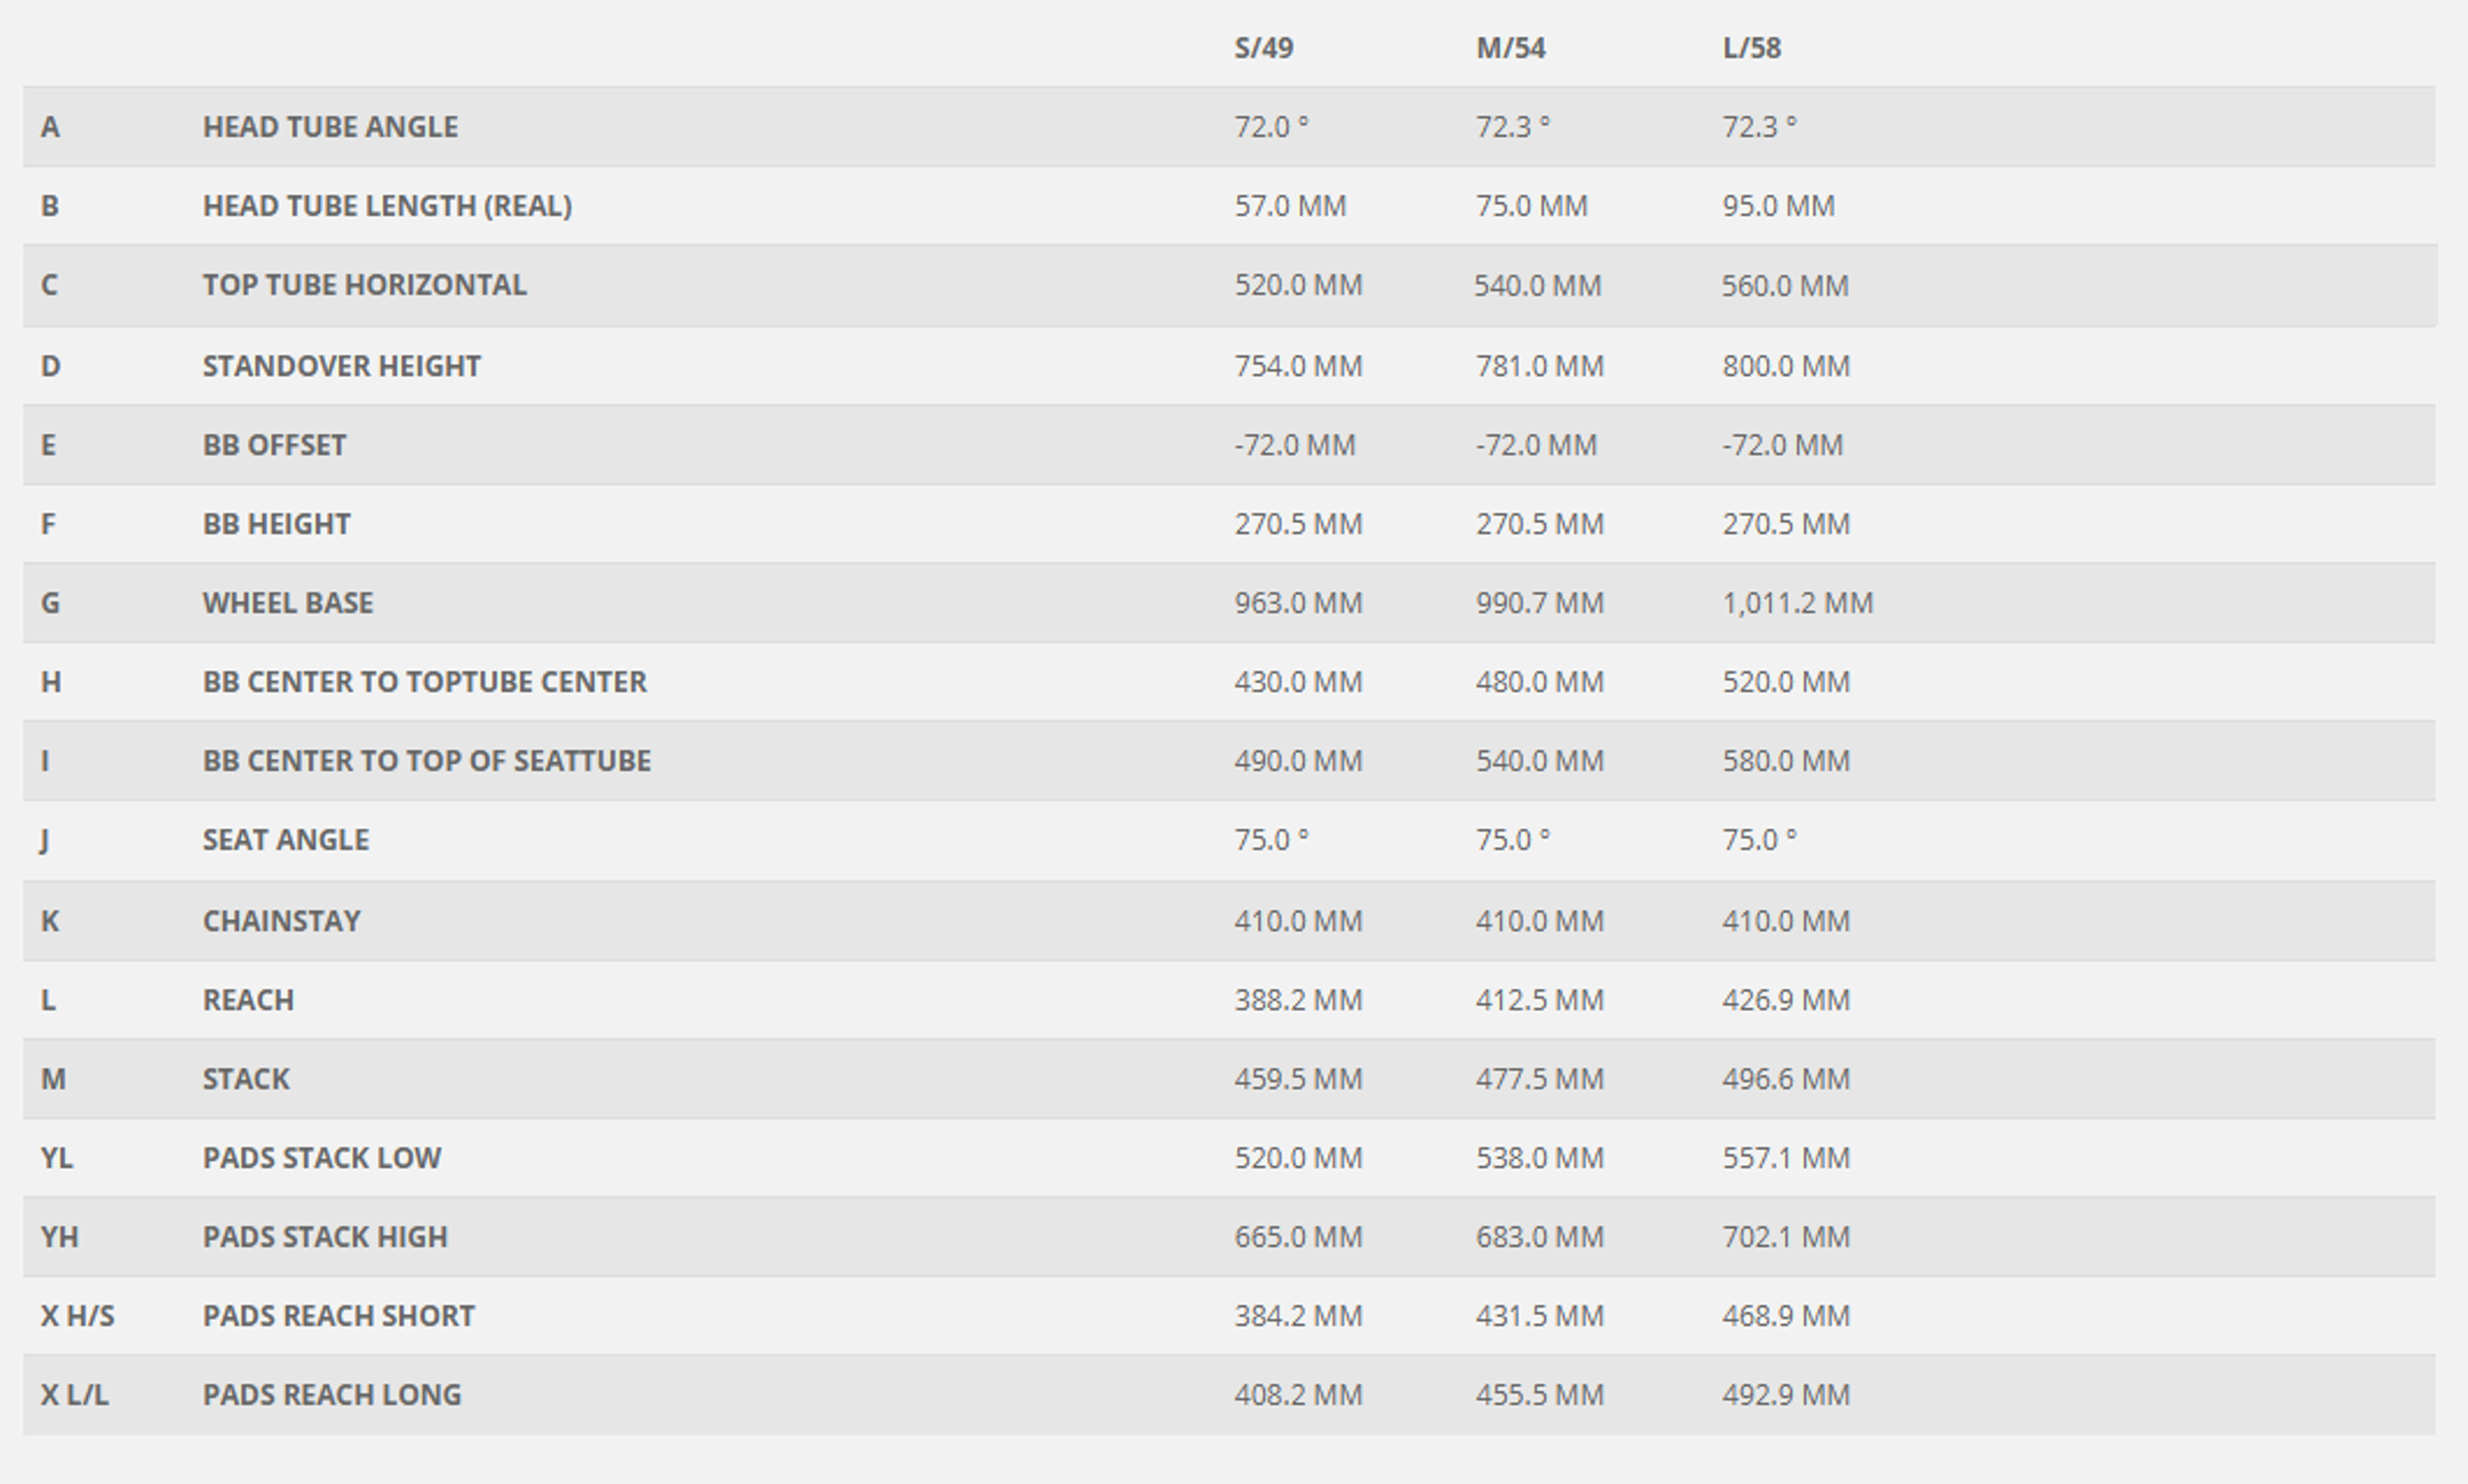Click the PADS REACH SHORT label
2468x1484 pixels.
coord(338,1316)
